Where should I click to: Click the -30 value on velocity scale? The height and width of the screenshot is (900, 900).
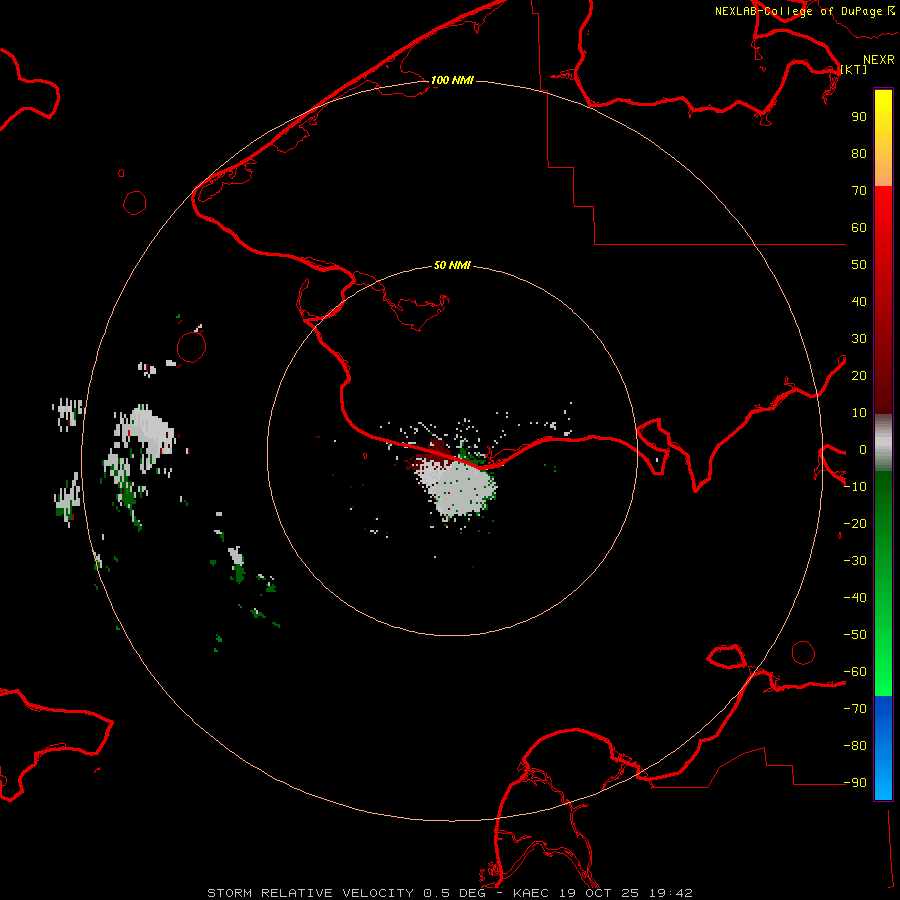(855, 561)
